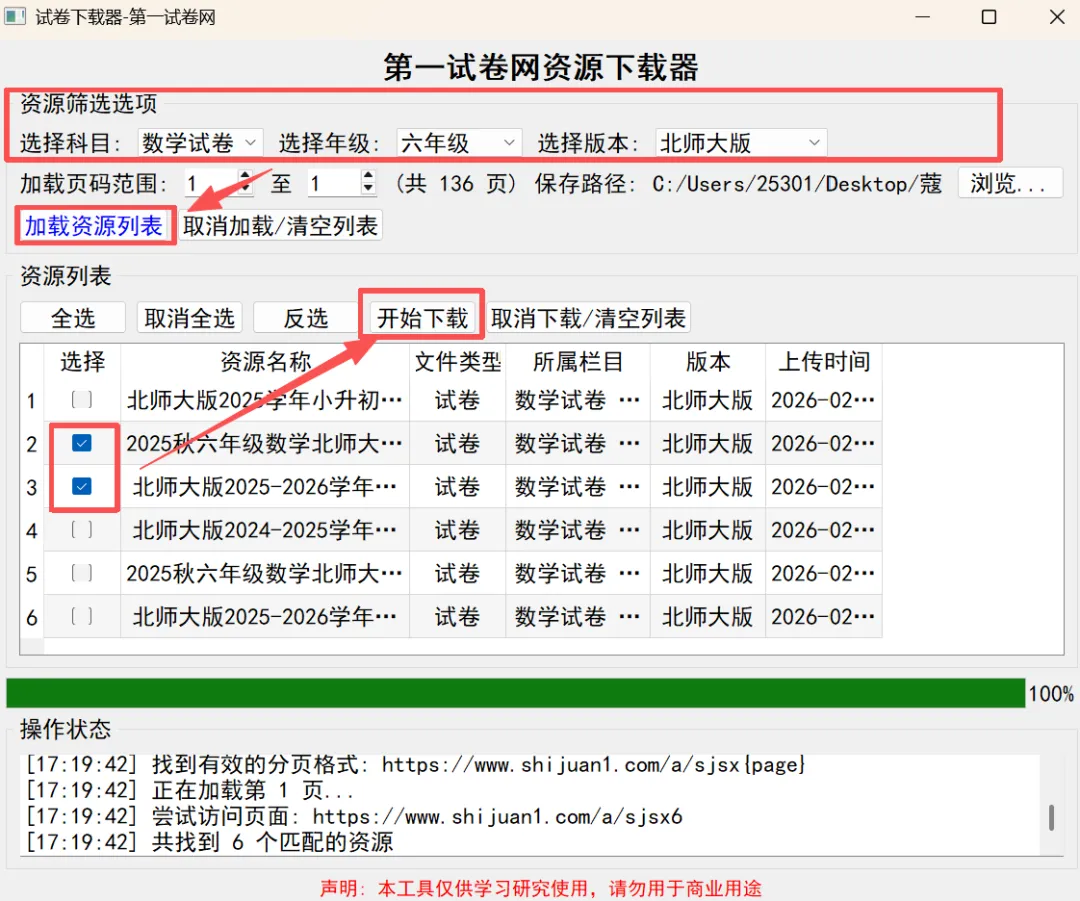Viewport: 1080px width, 901px height.
Task: Click the 版本 column header
Action: coord(707,362)
